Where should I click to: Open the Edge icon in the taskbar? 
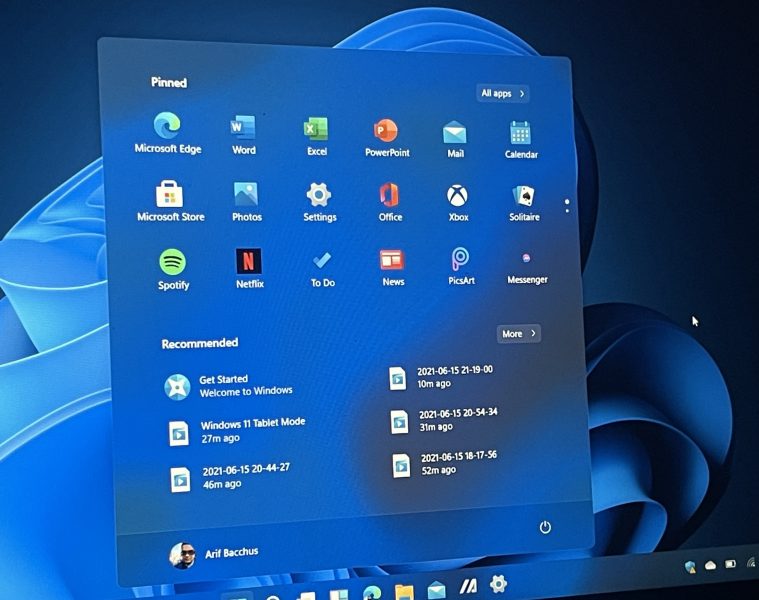pos(372,592)
